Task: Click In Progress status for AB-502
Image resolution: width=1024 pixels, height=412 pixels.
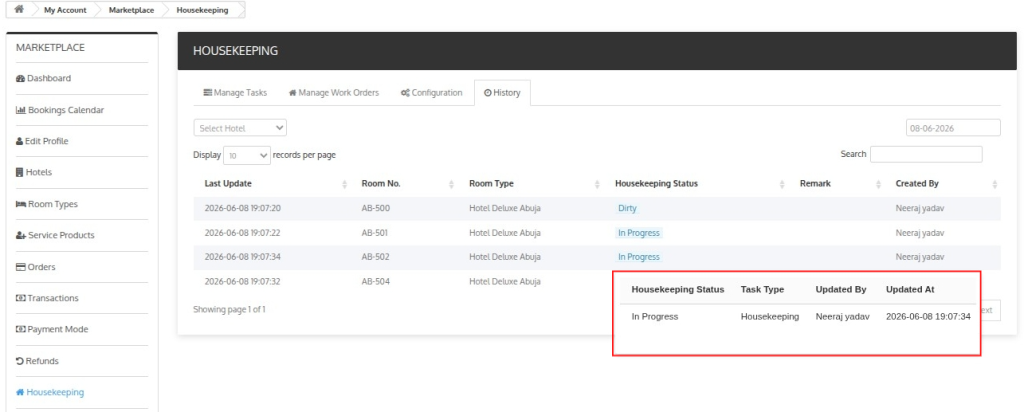Action: [639, 257]
